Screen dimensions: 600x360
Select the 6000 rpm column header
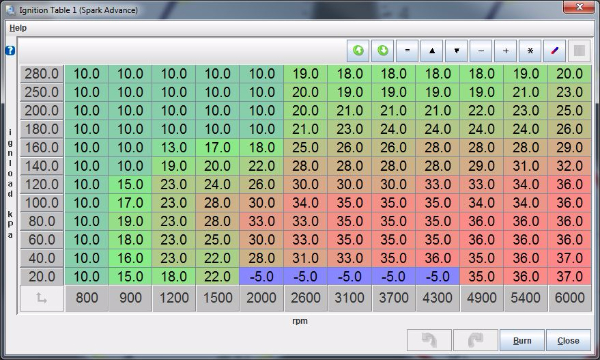coord(570,298)
